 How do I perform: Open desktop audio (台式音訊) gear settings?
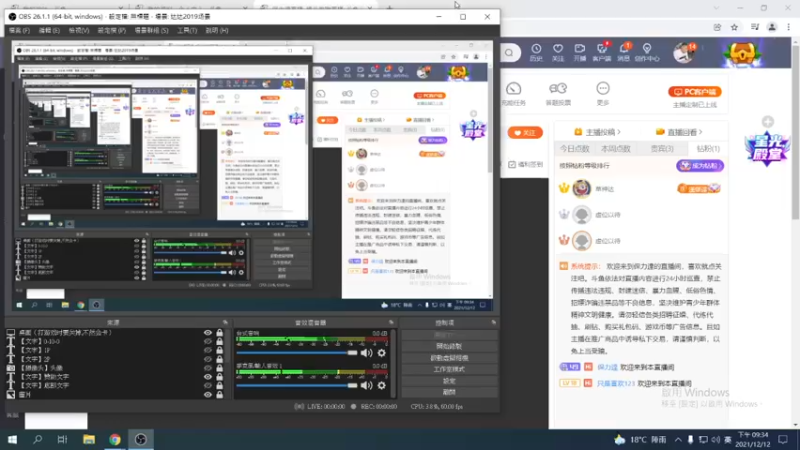(382, 353)
